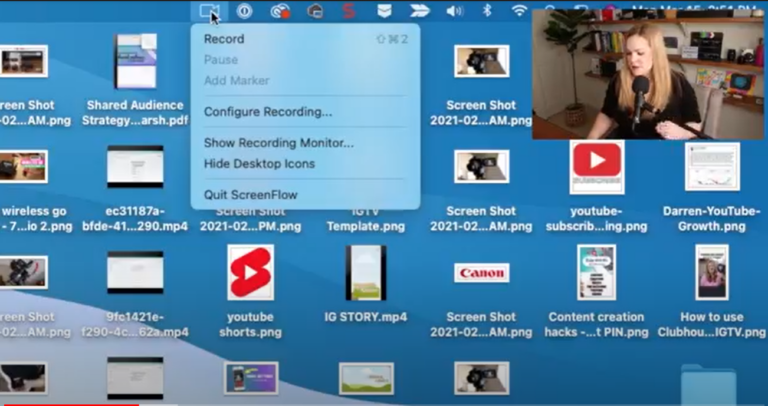This screenshot has width=768, height=406.
Task: Select the youtube-subscribing.png file icon
Action: [x=596, y=167]
